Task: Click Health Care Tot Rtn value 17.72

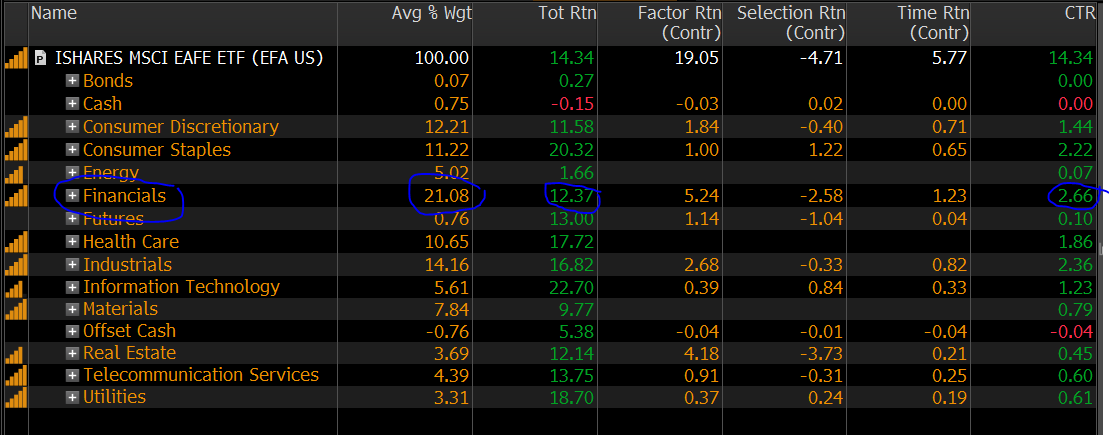Action: point(571,242)
